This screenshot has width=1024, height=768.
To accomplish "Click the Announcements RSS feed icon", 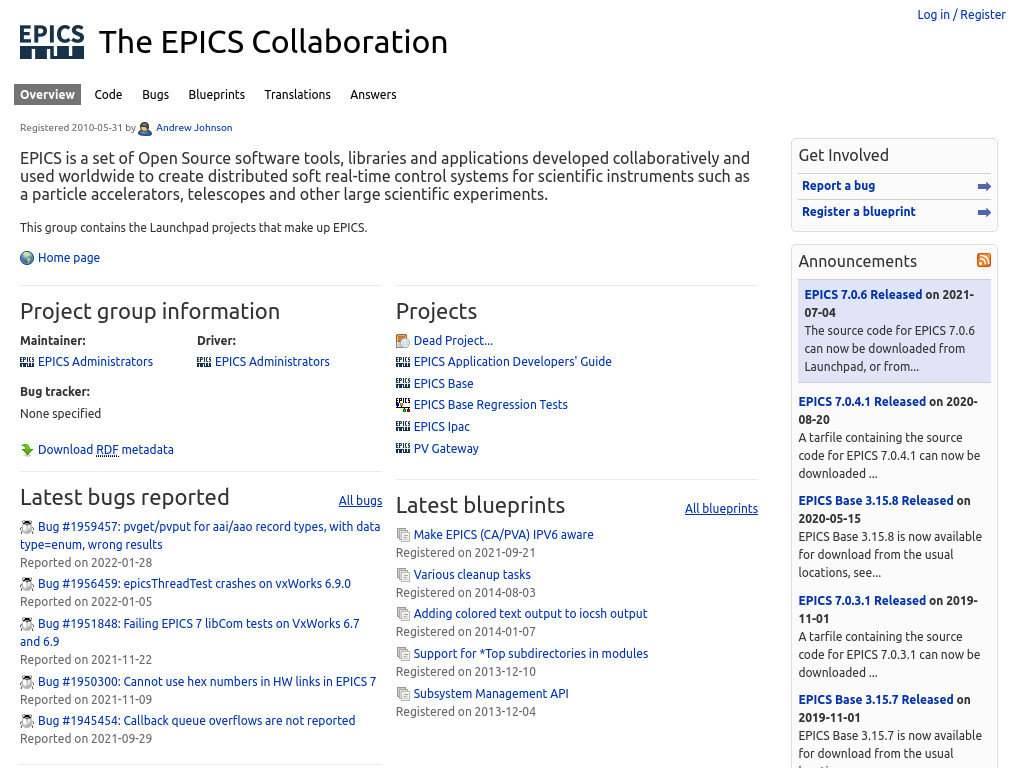I will pos(984,260).
